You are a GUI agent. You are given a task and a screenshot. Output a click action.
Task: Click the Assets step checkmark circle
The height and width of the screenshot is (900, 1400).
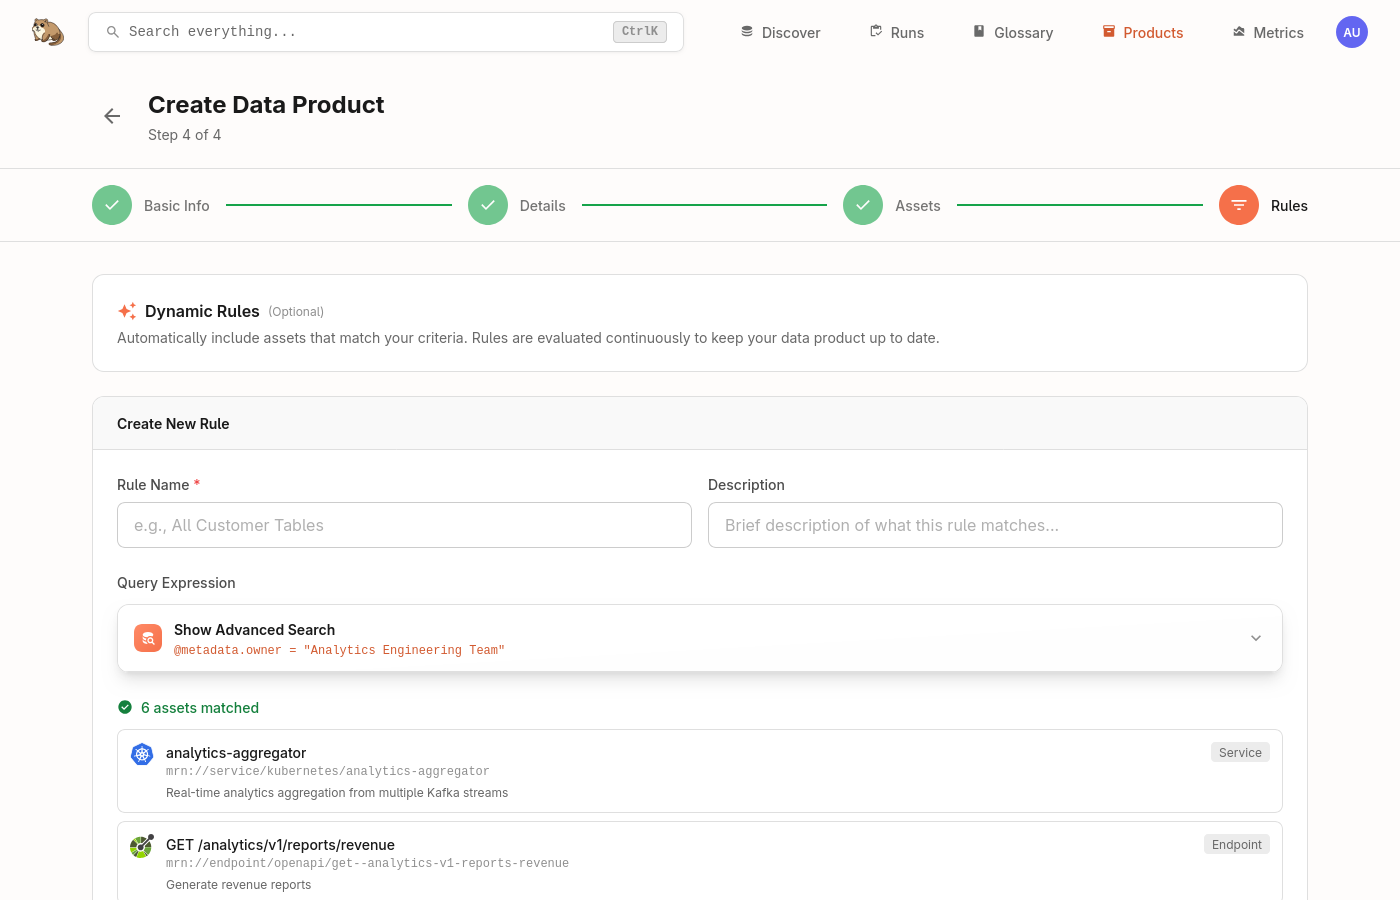click(x=863, y=205)
